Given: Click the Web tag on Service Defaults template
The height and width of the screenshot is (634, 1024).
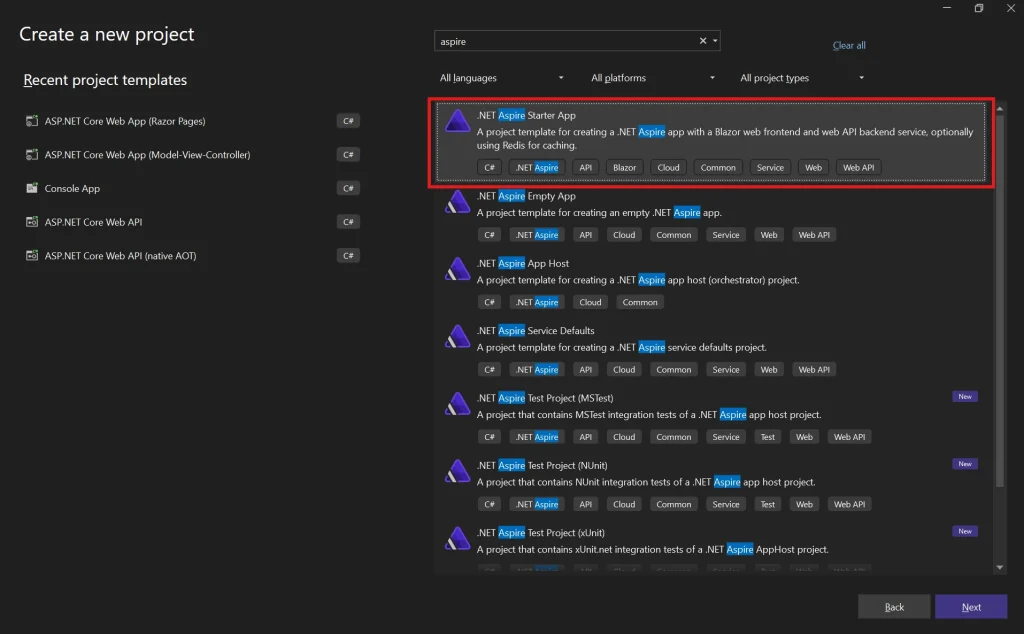Looking at the screenshot, I should tap(769, 370).
